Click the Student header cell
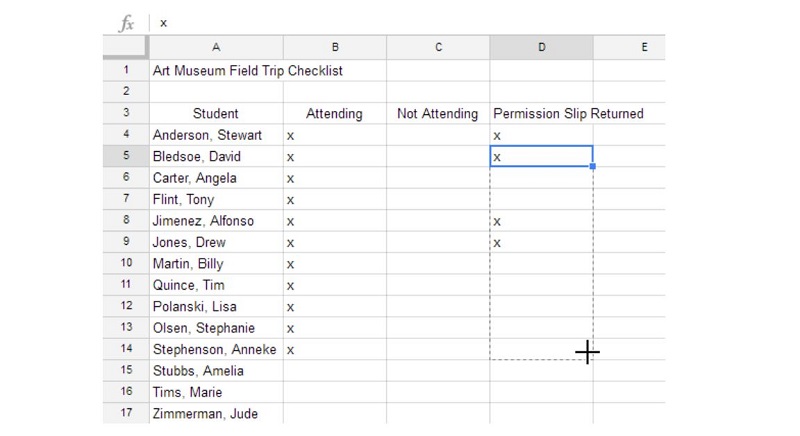Image resolution: width=800 pixels, height=436 pixels. 216,113
